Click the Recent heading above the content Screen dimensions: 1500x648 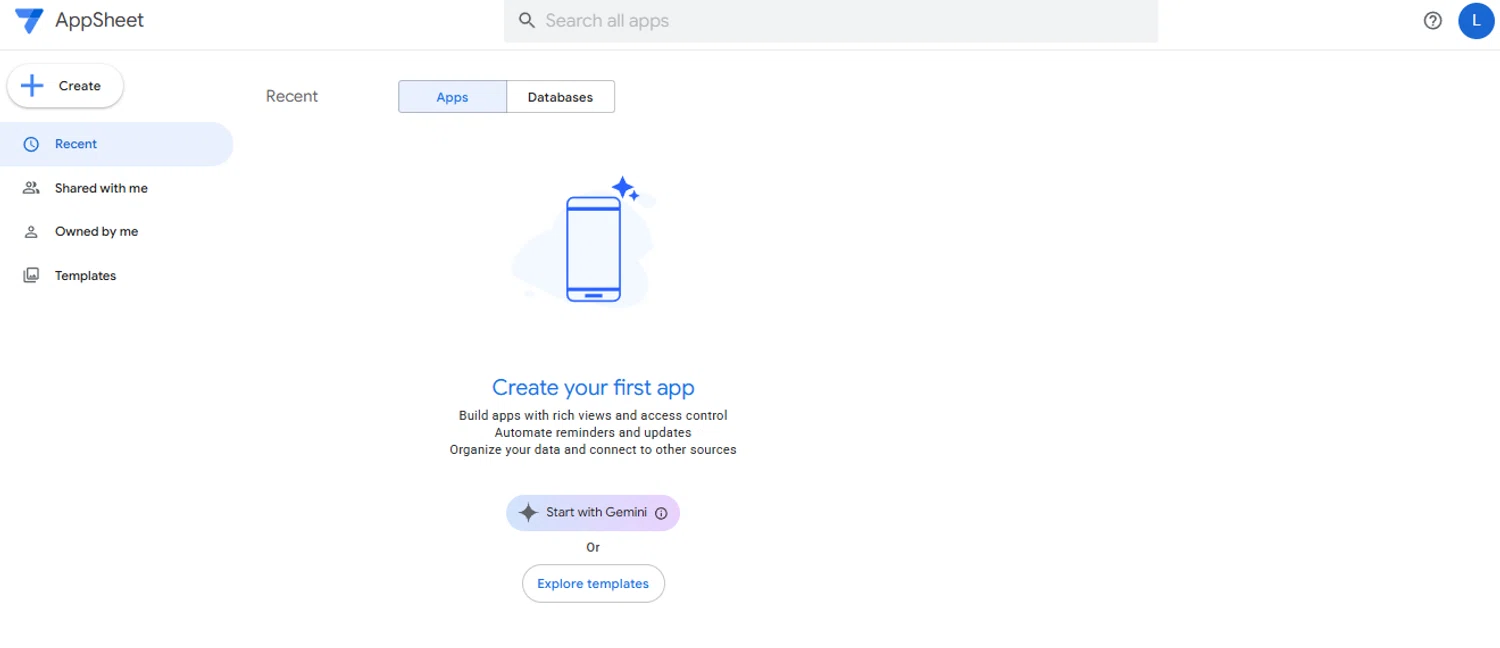coord(292,96)
